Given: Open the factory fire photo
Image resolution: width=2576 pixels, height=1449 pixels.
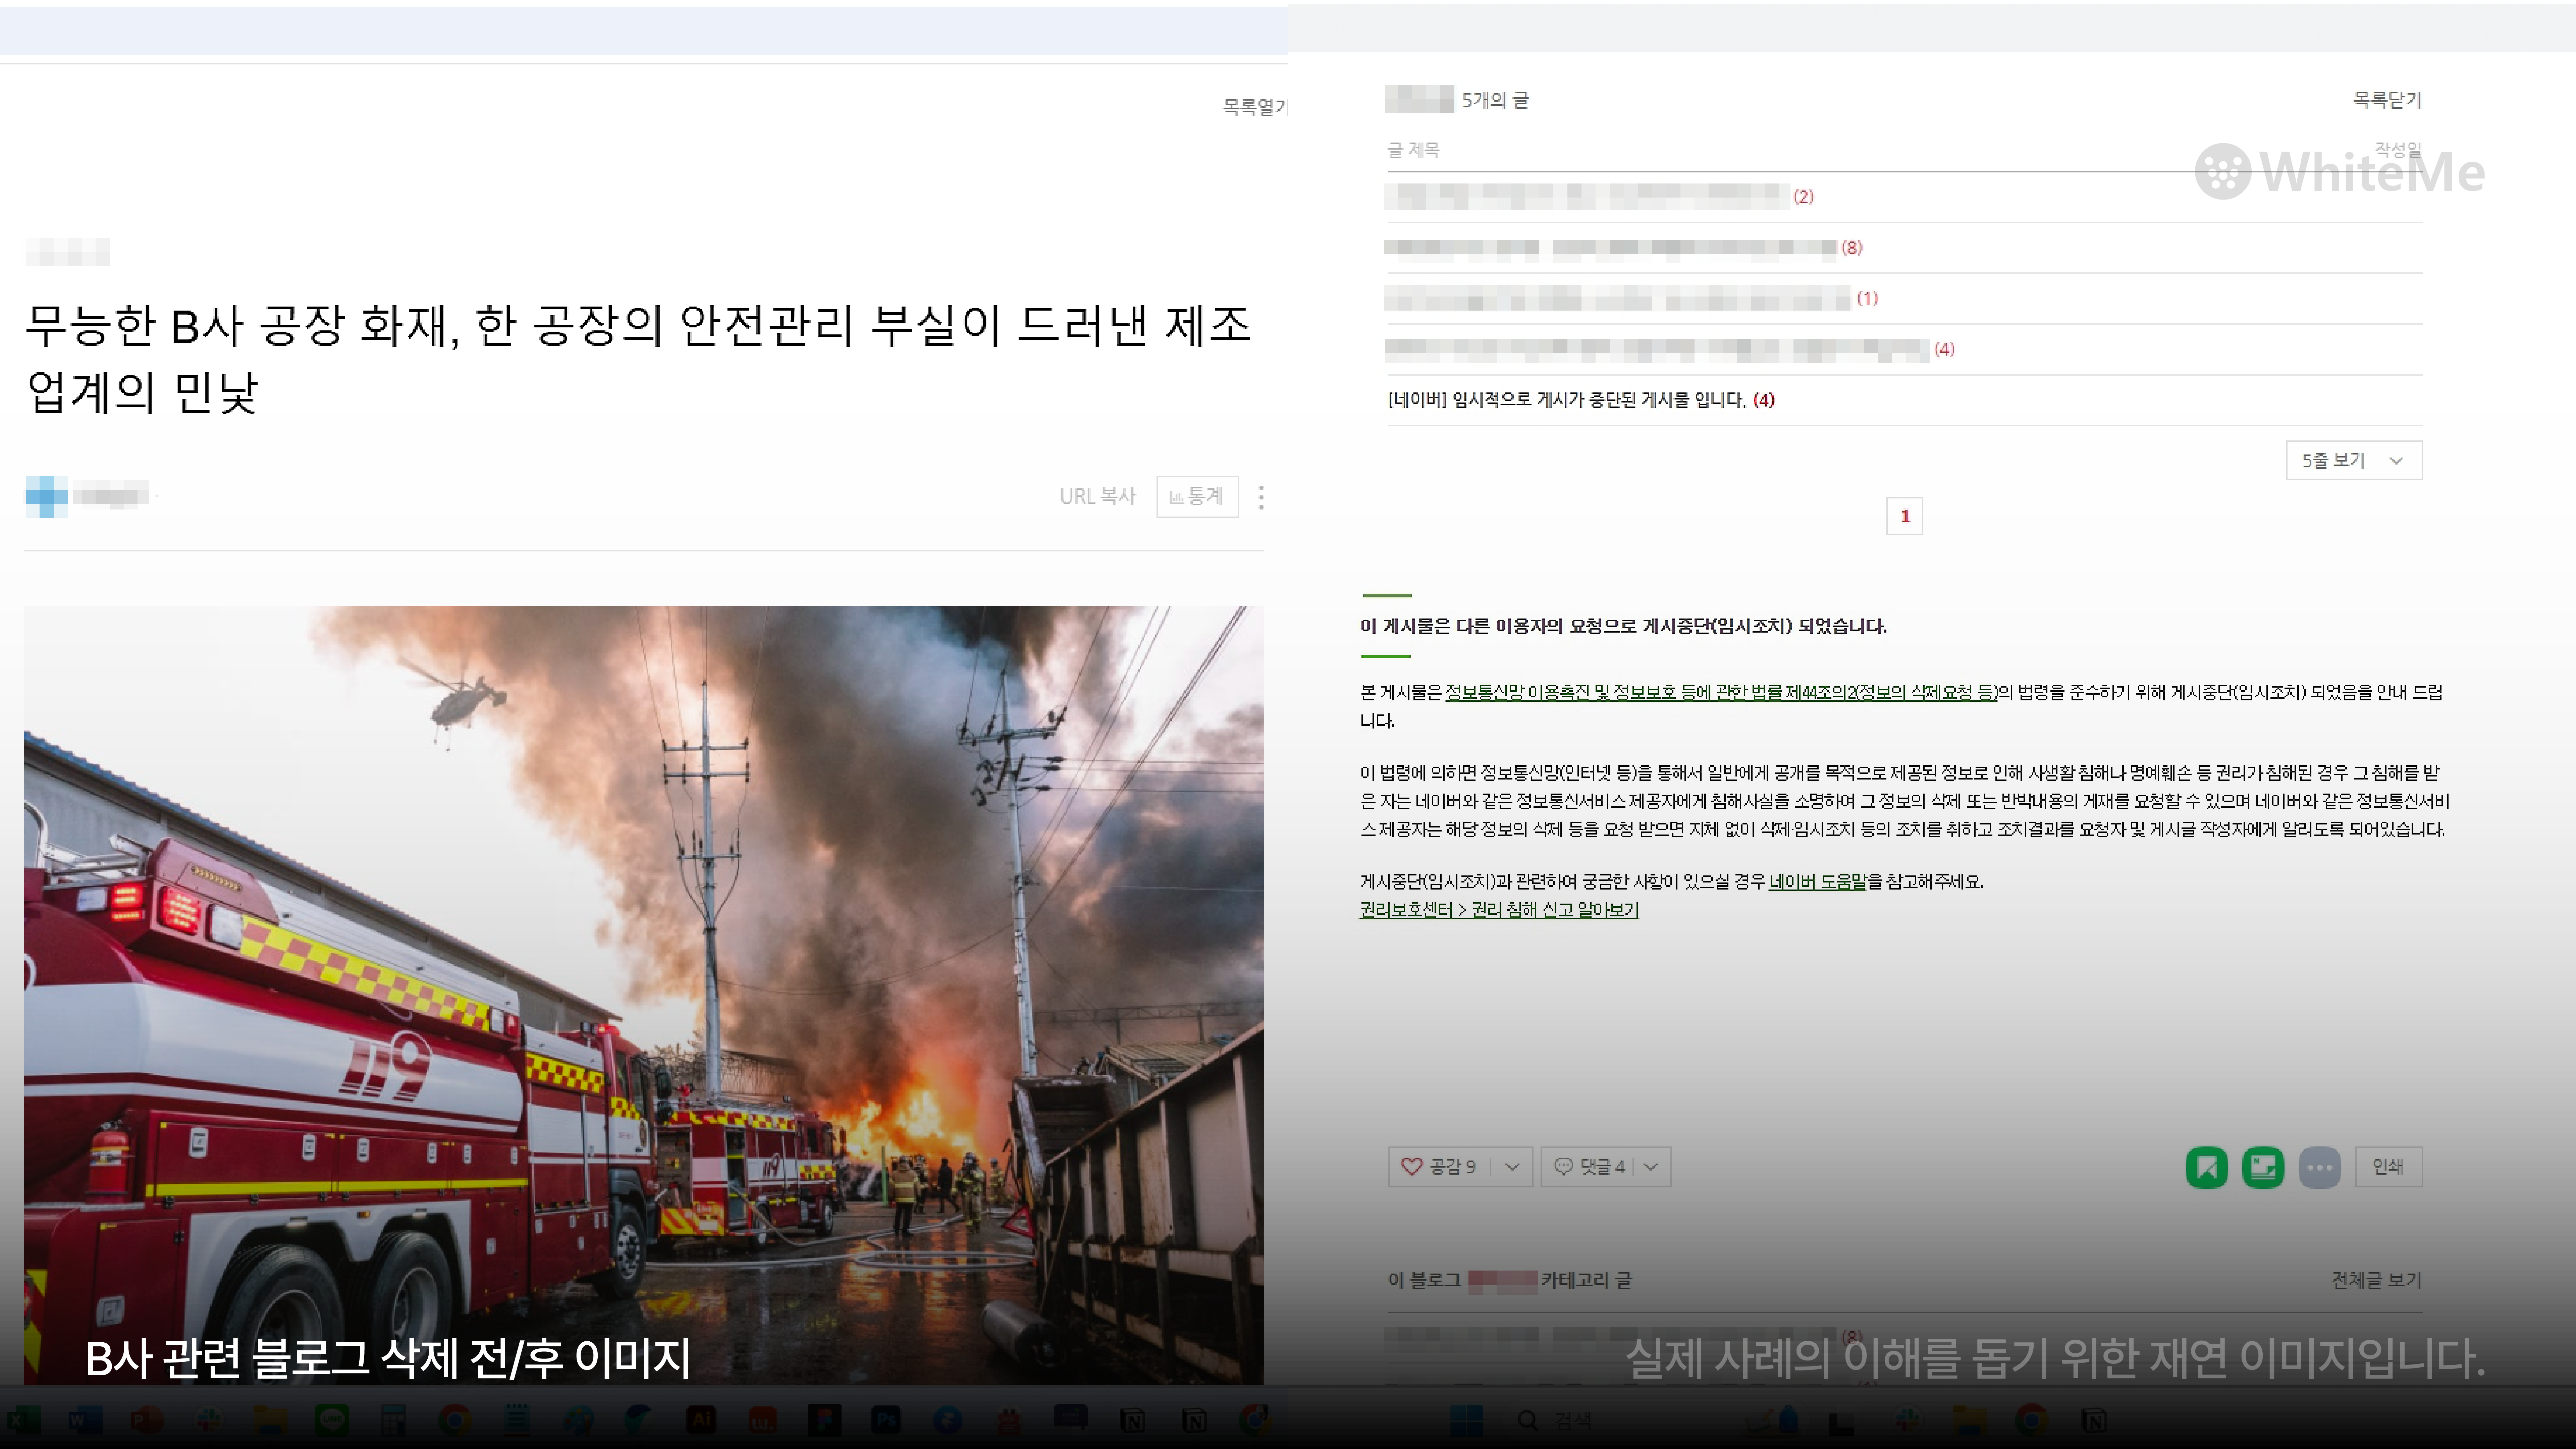Looking at the screenshot, I should tap(644, 995).
